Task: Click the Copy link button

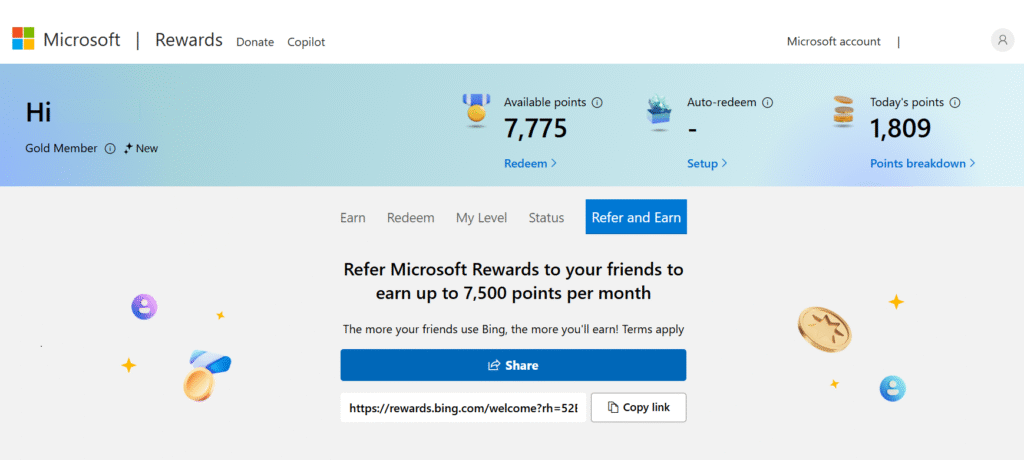Action: [638, 408]
